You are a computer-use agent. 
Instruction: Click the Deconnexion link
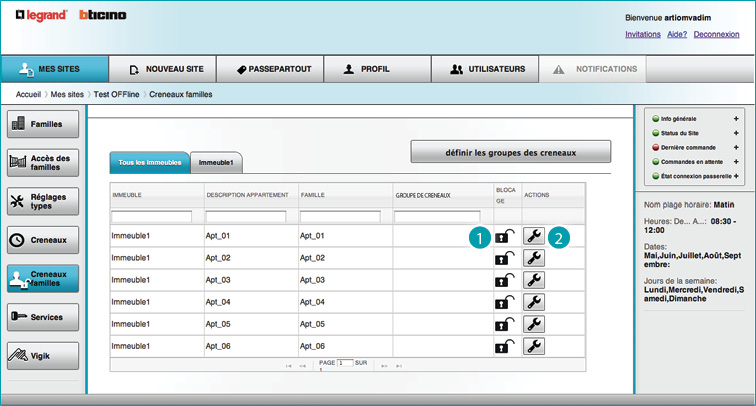pyautogui.click(x=717, y=33)
